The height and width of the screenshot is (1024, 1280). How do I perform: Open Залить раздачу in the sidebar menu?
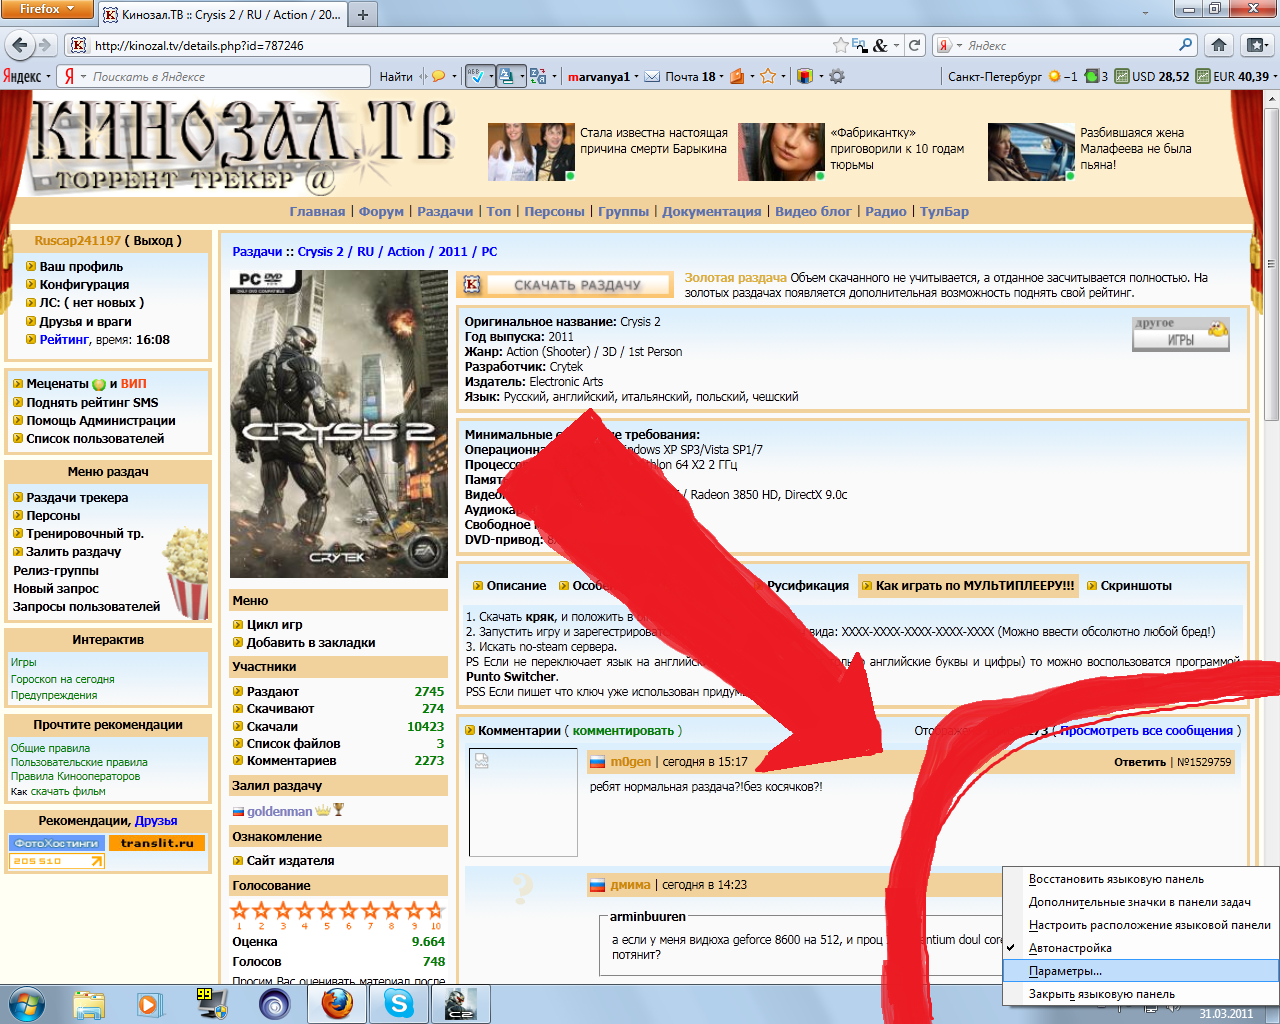73,552
